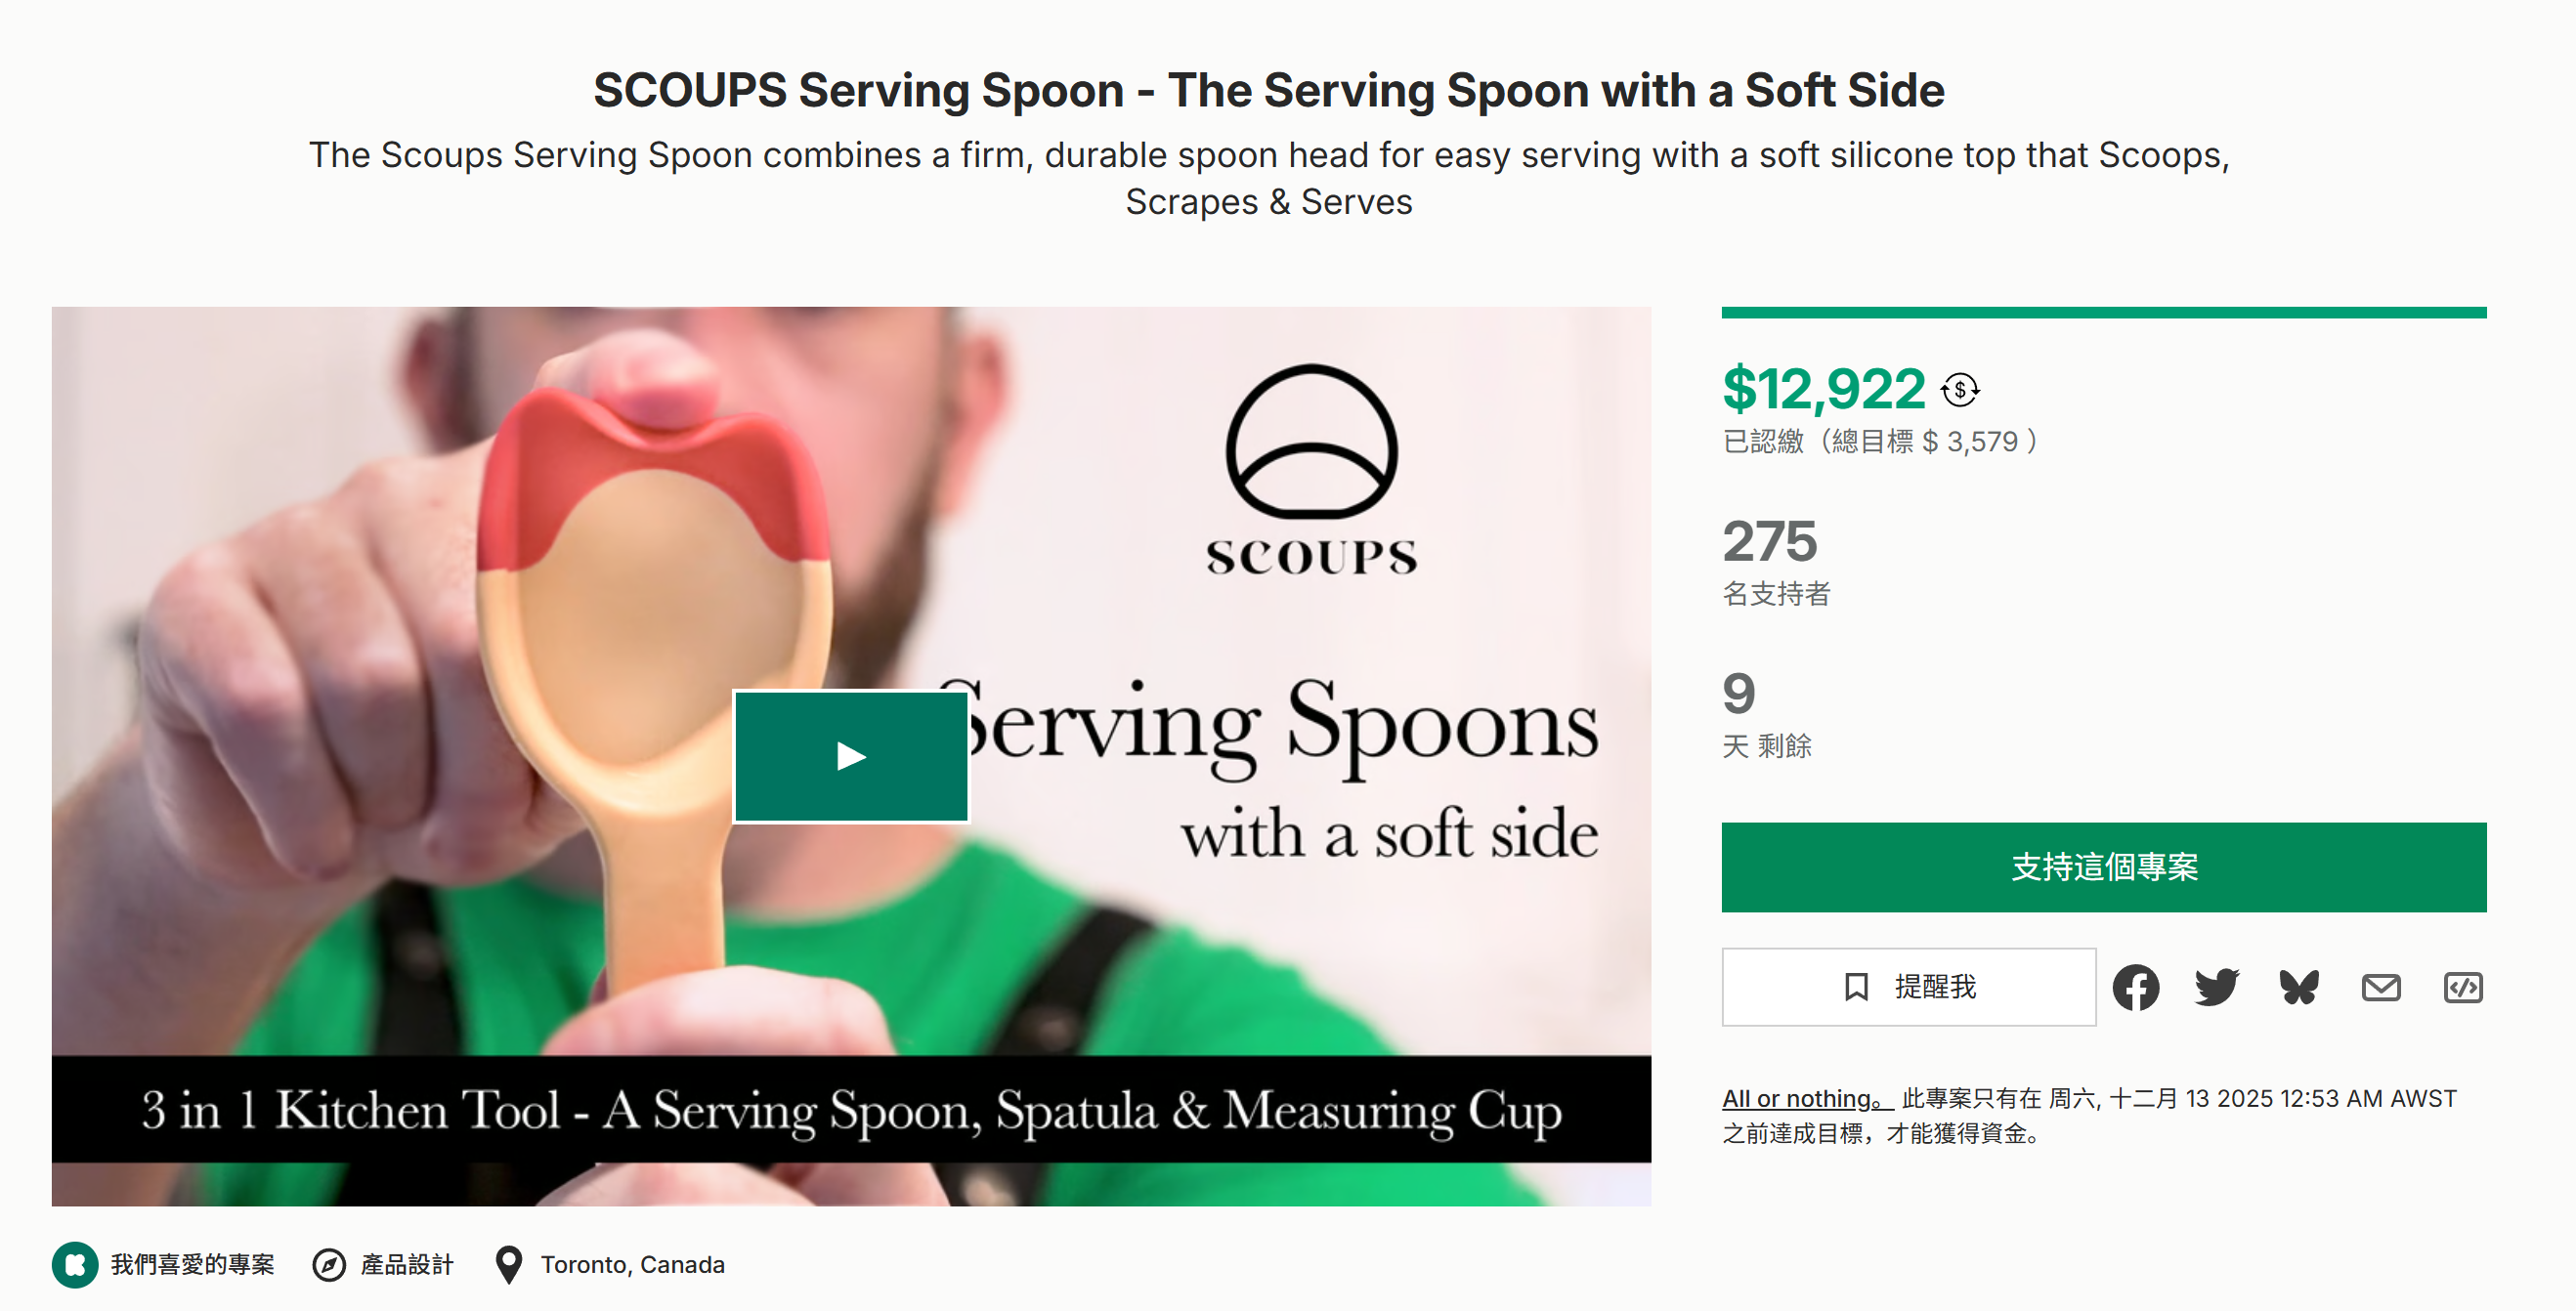2576x1311 pixels.
Task: Share project via email icon
Action: 2381,988
